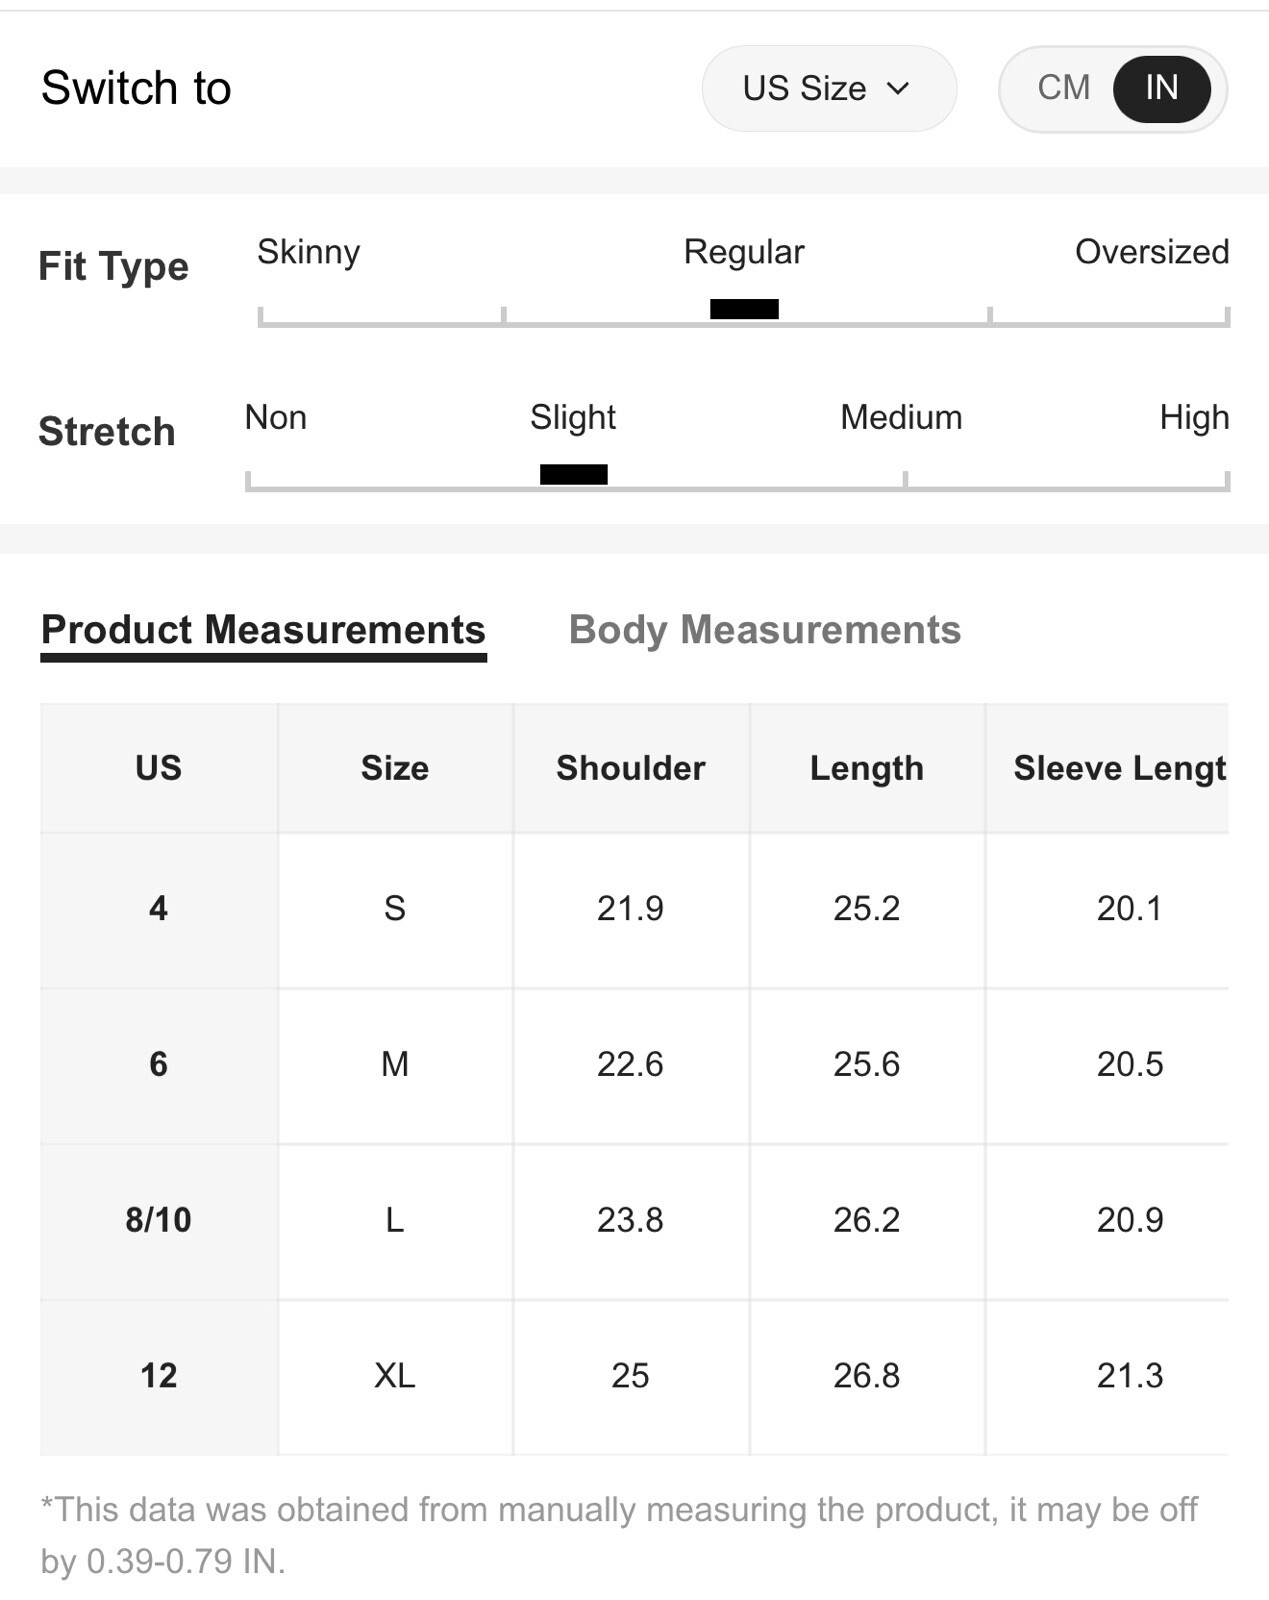Image resolution: width=1269 pixels, height=1600 pixels.
Task: Click the Shoulder column header
Action: tap(631, 768)
